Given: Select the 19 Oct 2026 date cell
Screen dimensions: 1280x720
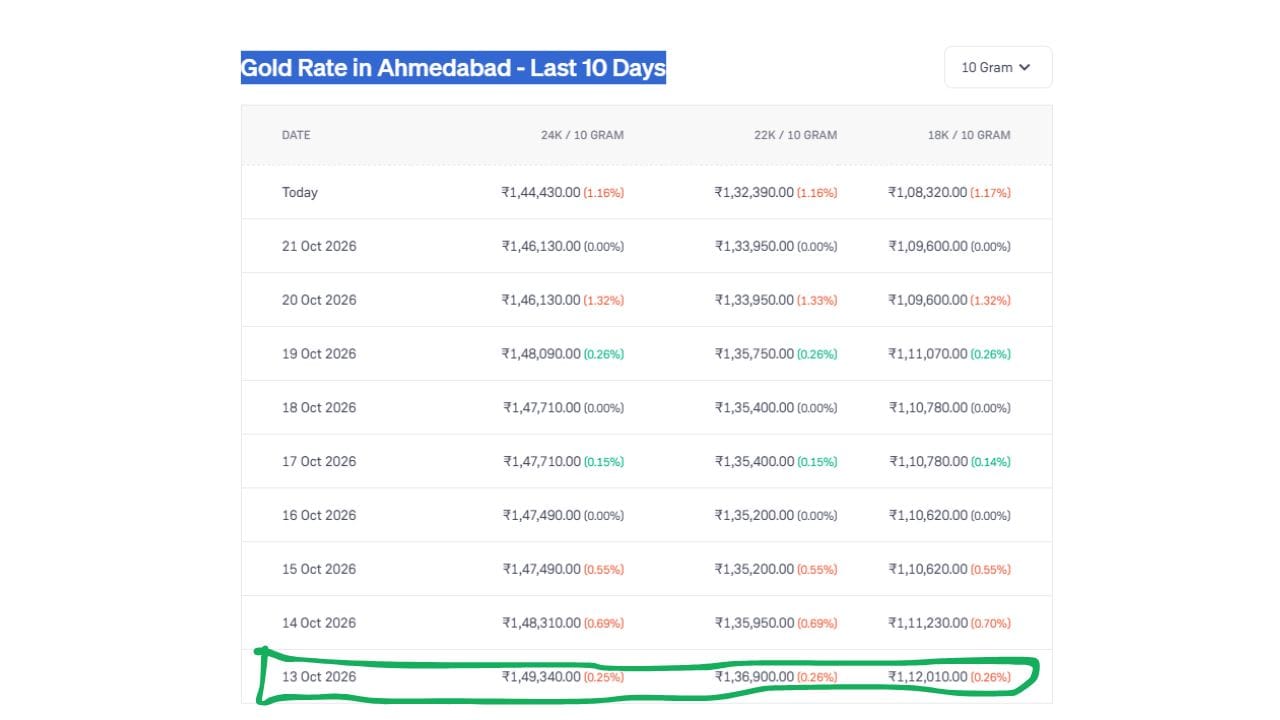Looking at the screenshot, I should coord(319,354).
